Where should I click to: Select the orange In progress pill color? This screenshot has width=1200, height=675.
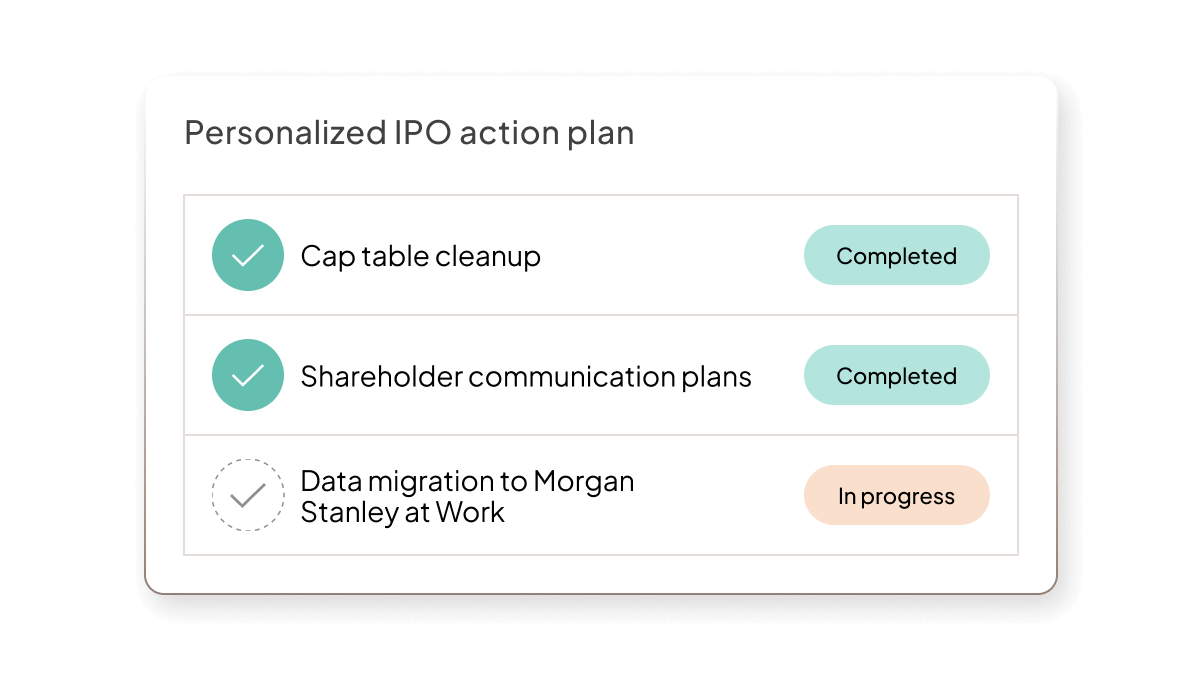pyautogui.click(x=897, y=495)
